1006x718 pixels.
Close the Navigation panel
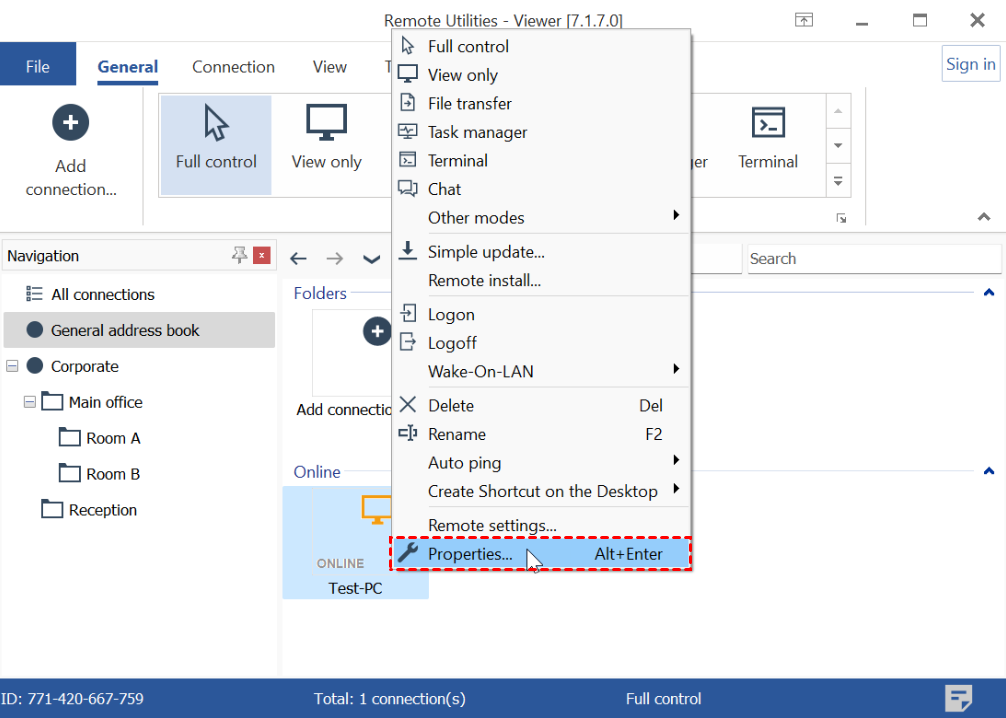click(x=262, y=256)
